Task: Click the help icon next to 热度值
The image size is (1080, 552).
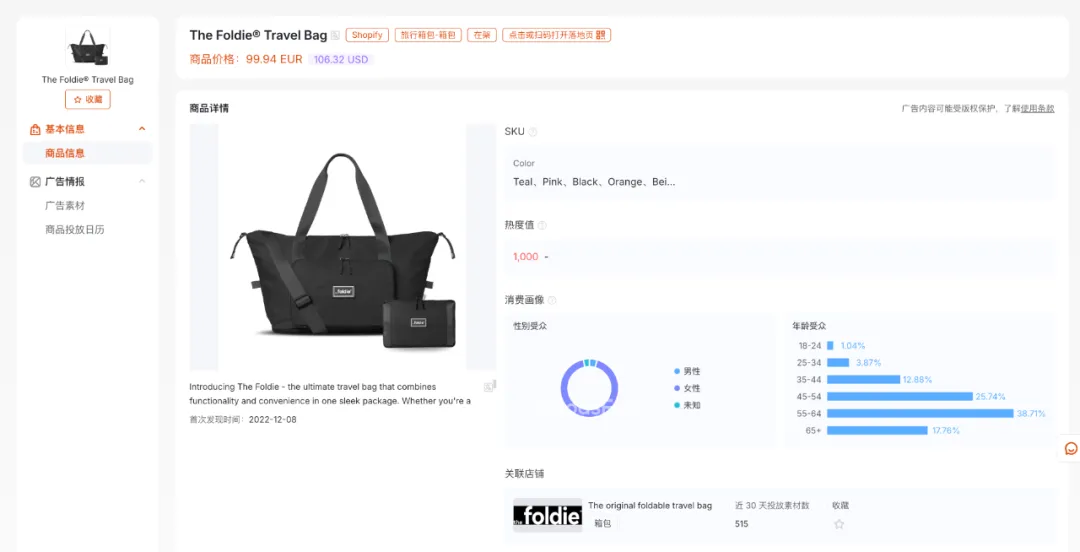Action: coord(542,225)
